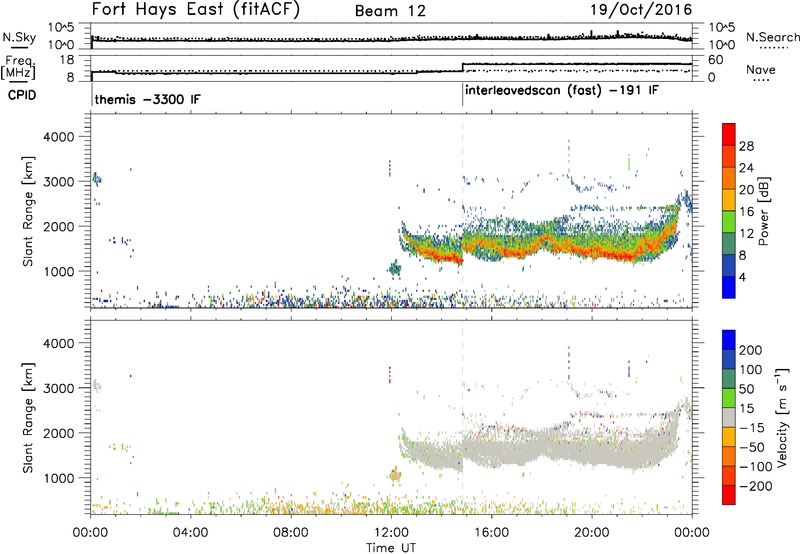Click the 'CPID' label

[22, 95]
